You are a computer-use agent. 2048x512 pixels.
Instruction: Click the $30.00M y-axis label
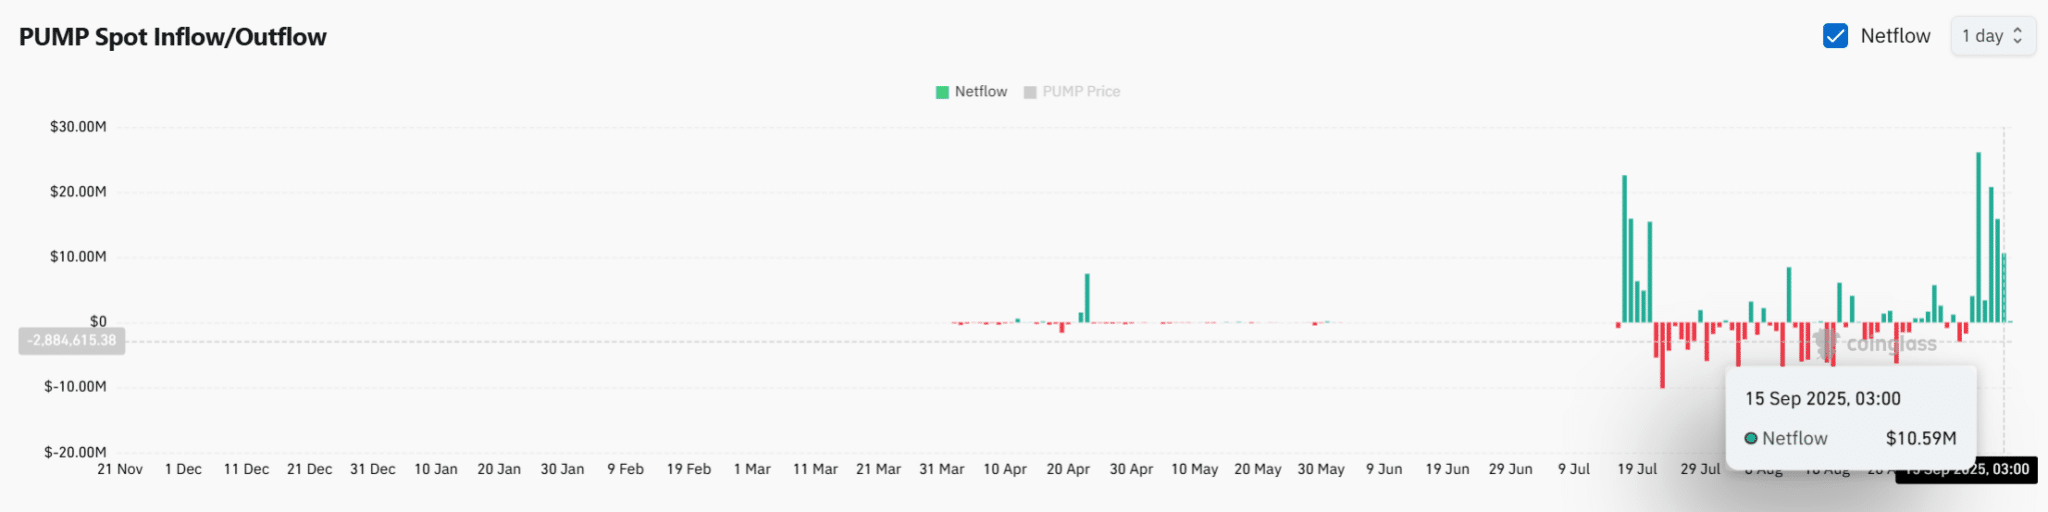click(x=78, y=127)
